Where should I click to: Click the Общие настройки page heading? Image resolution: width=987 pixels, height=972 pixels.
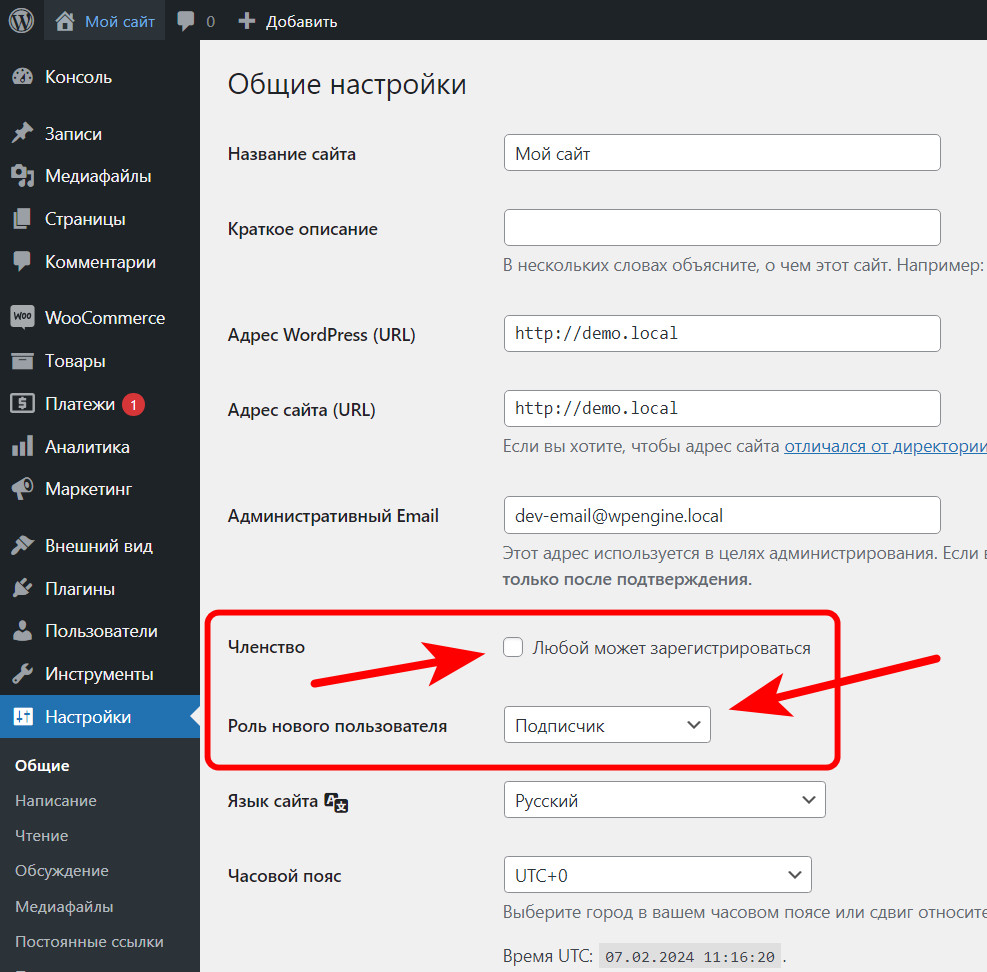(x=347, y=84)
